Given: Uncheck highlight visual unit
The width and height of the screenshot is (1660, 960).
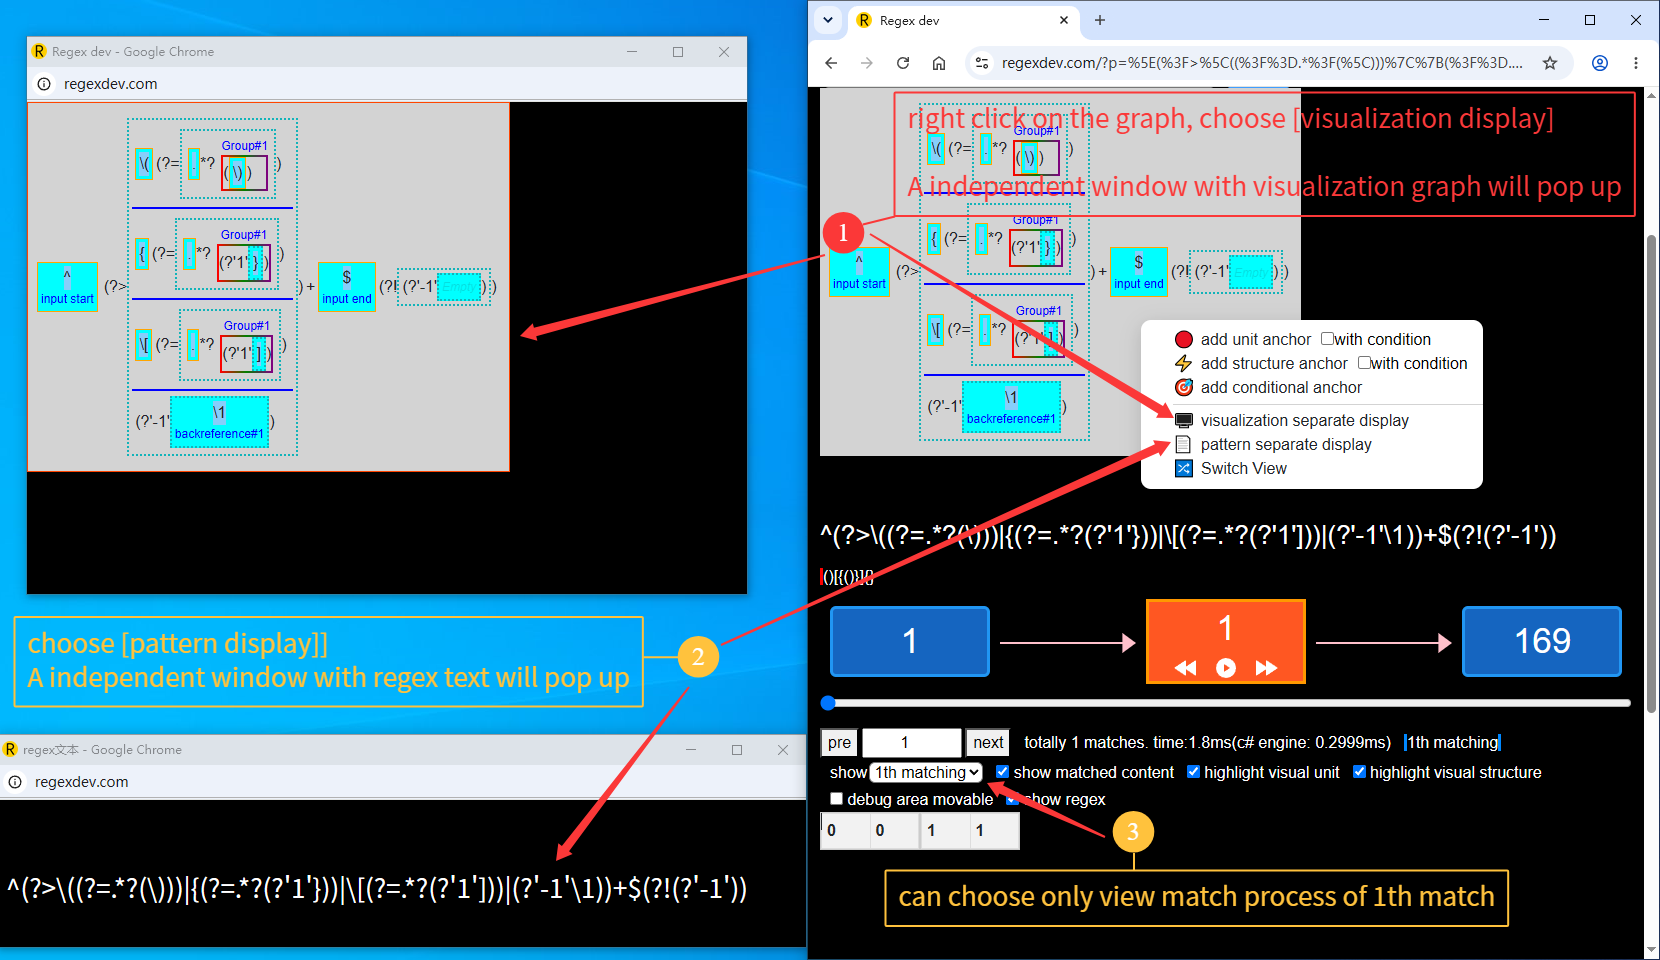Looking at the screenshot, I should click(x=1193, y=772).
